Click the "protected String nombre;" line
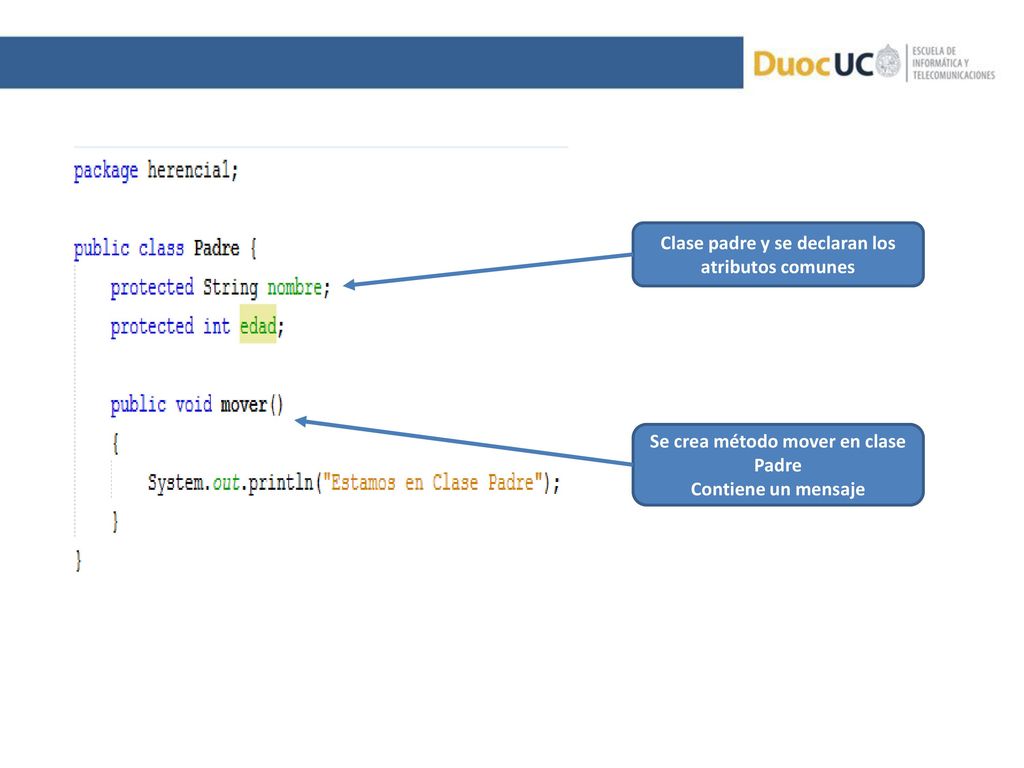Screen dimensions: 1024x768 pyautogui.click(x=221, y=287)
